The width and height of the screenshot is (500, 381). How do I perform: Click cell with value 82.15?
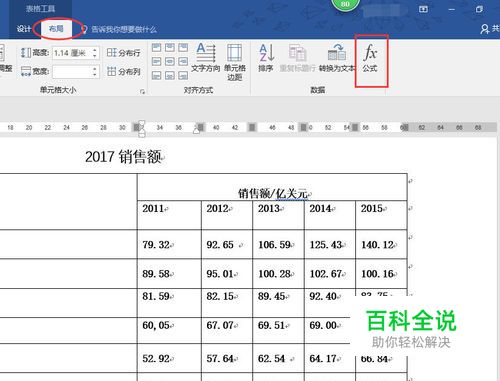click(227, 303)
